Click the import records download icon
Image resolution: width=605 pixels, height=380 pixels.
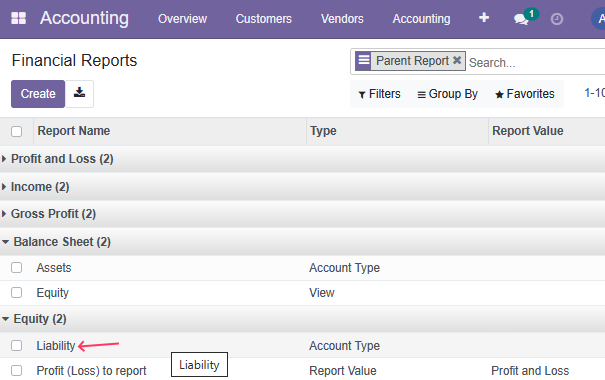pos(79,93)
